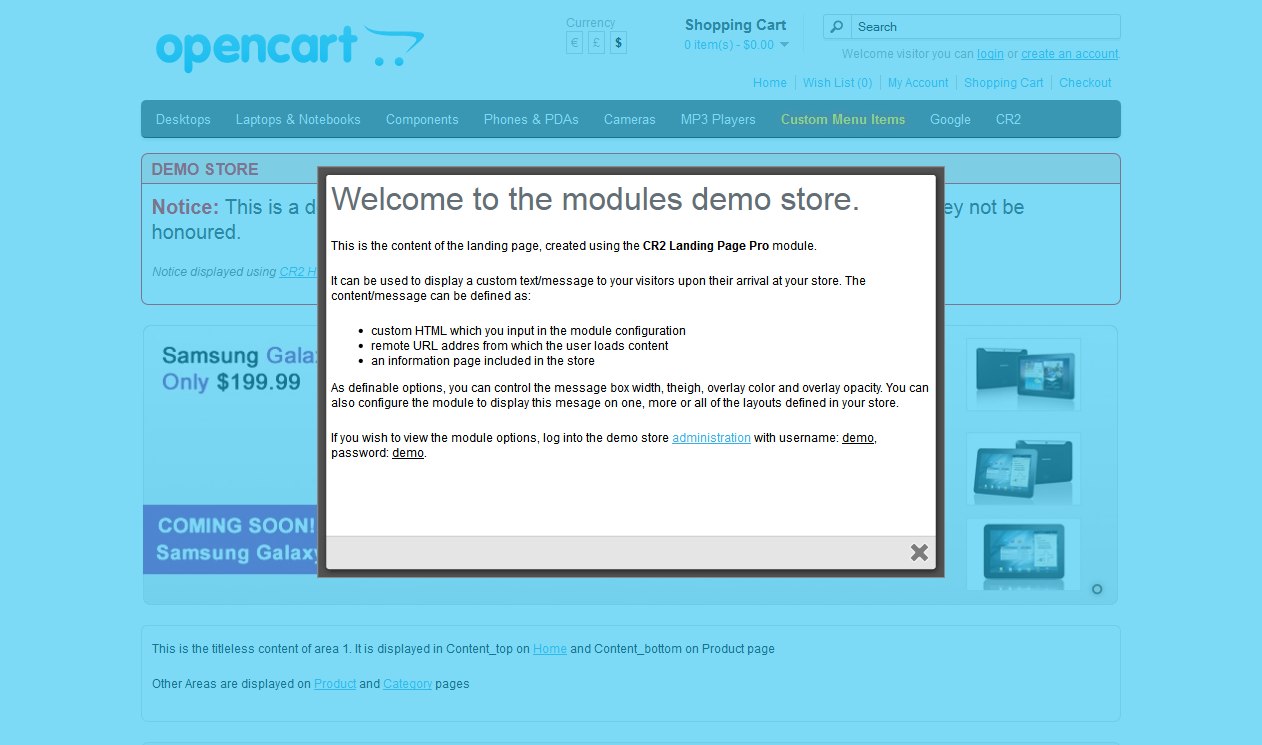This screenshot has width=1262, height=745.
Task: Select the Euro currency
Action: coord(574,43)
